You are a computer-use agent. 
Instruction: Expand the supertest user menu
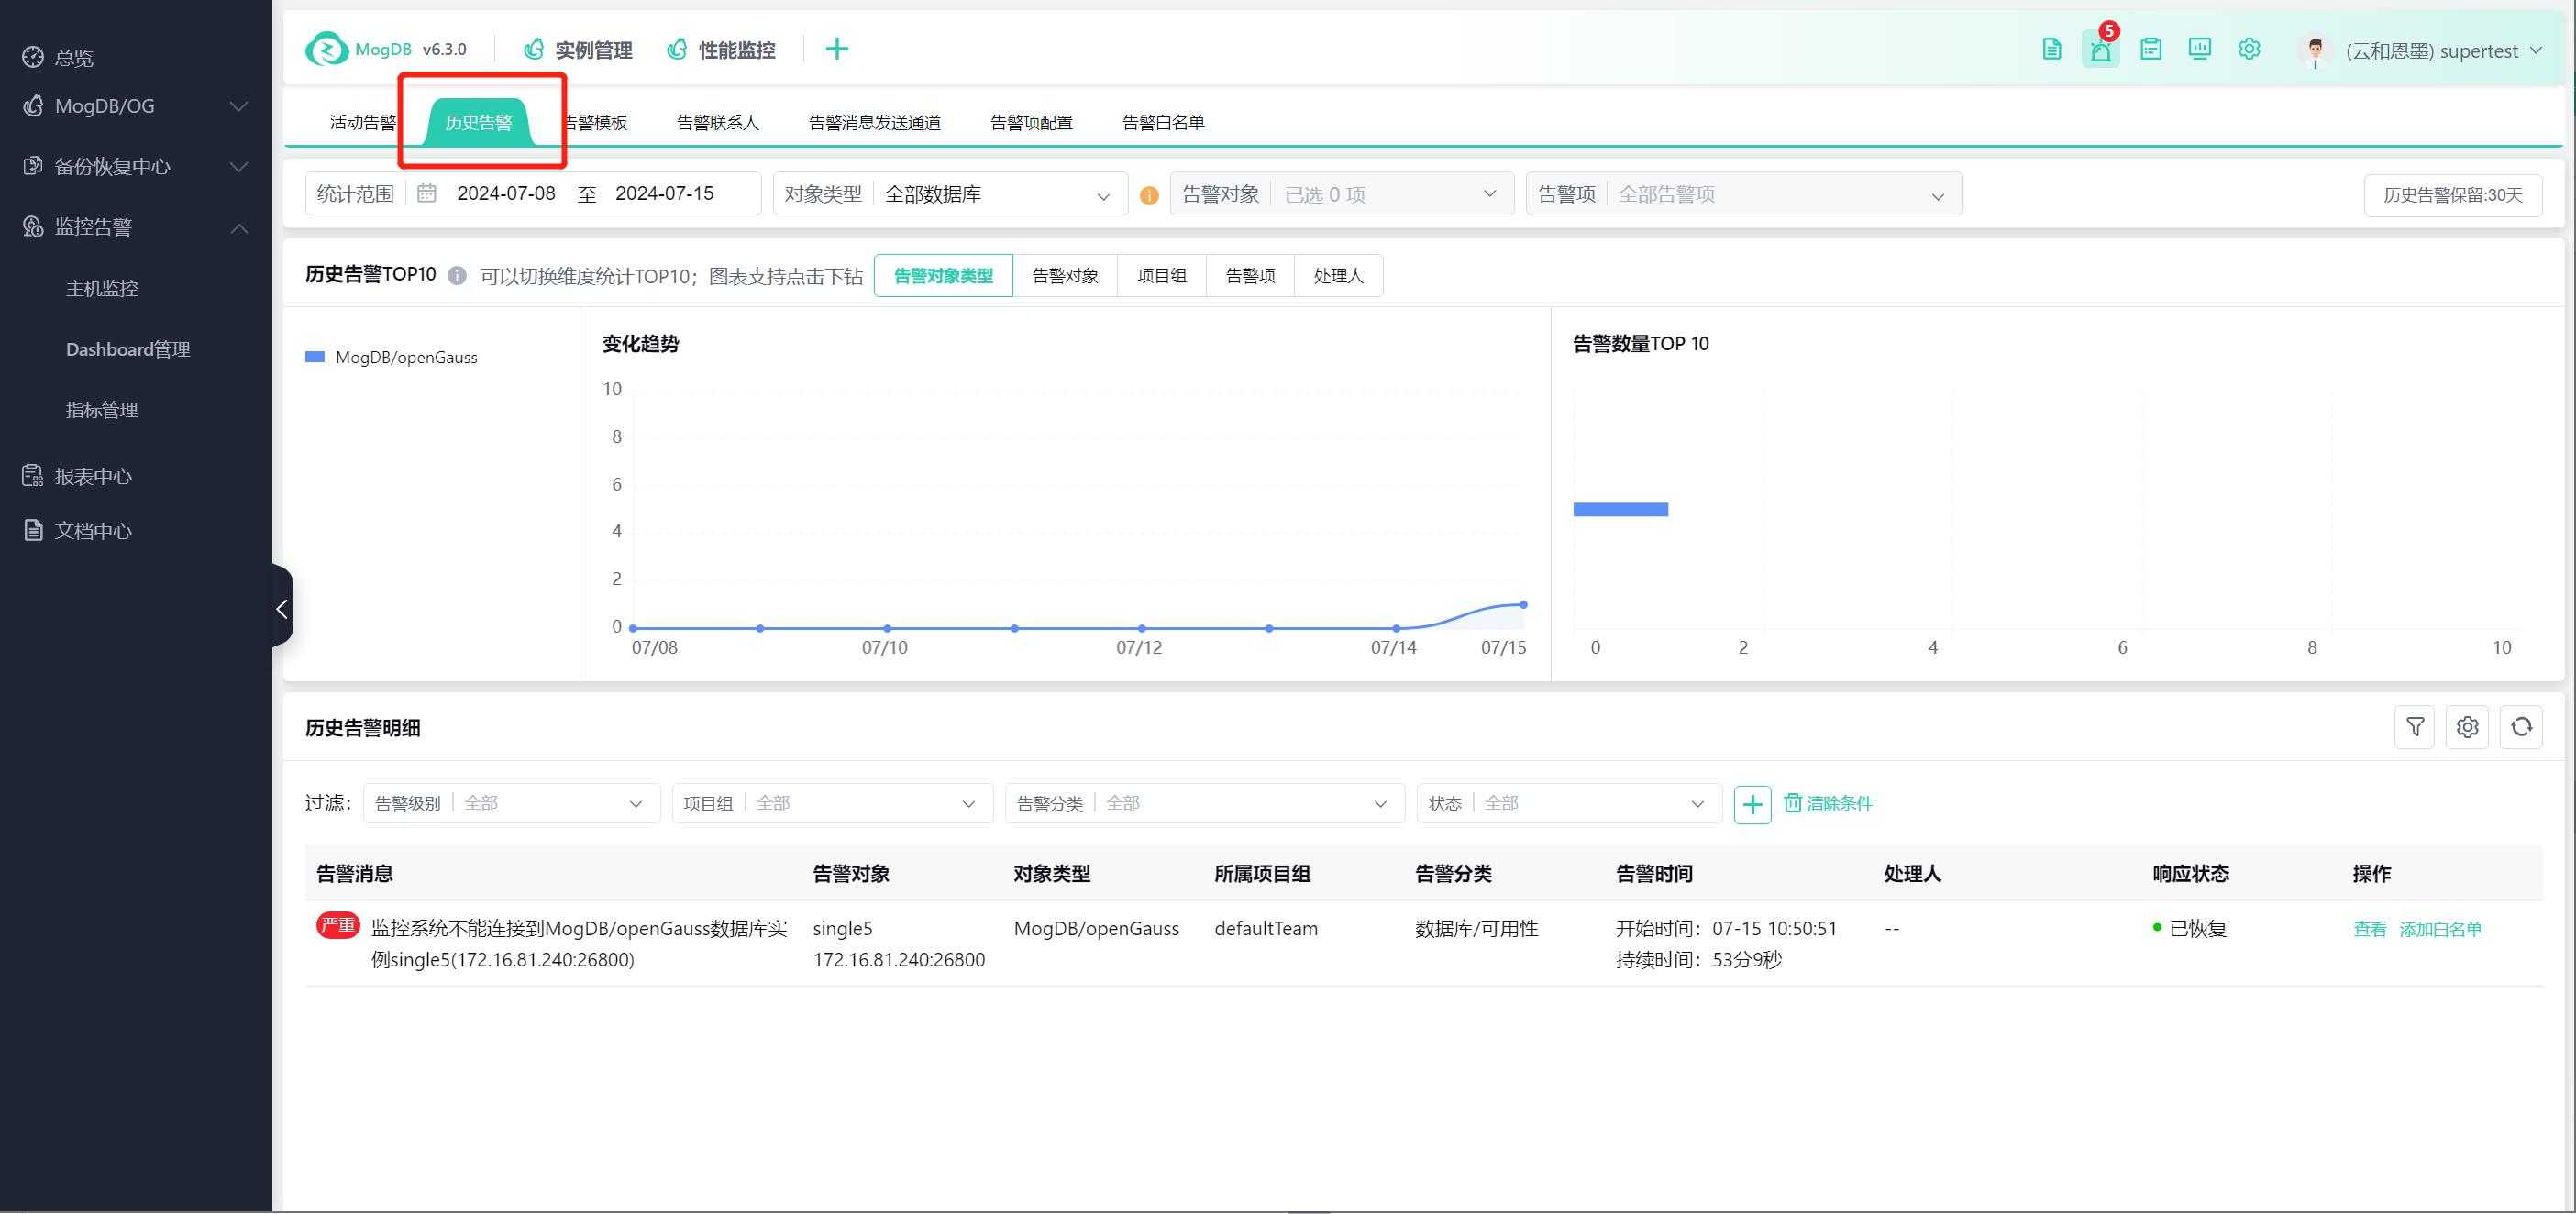pyautogui.click(x=2442, y=51)
